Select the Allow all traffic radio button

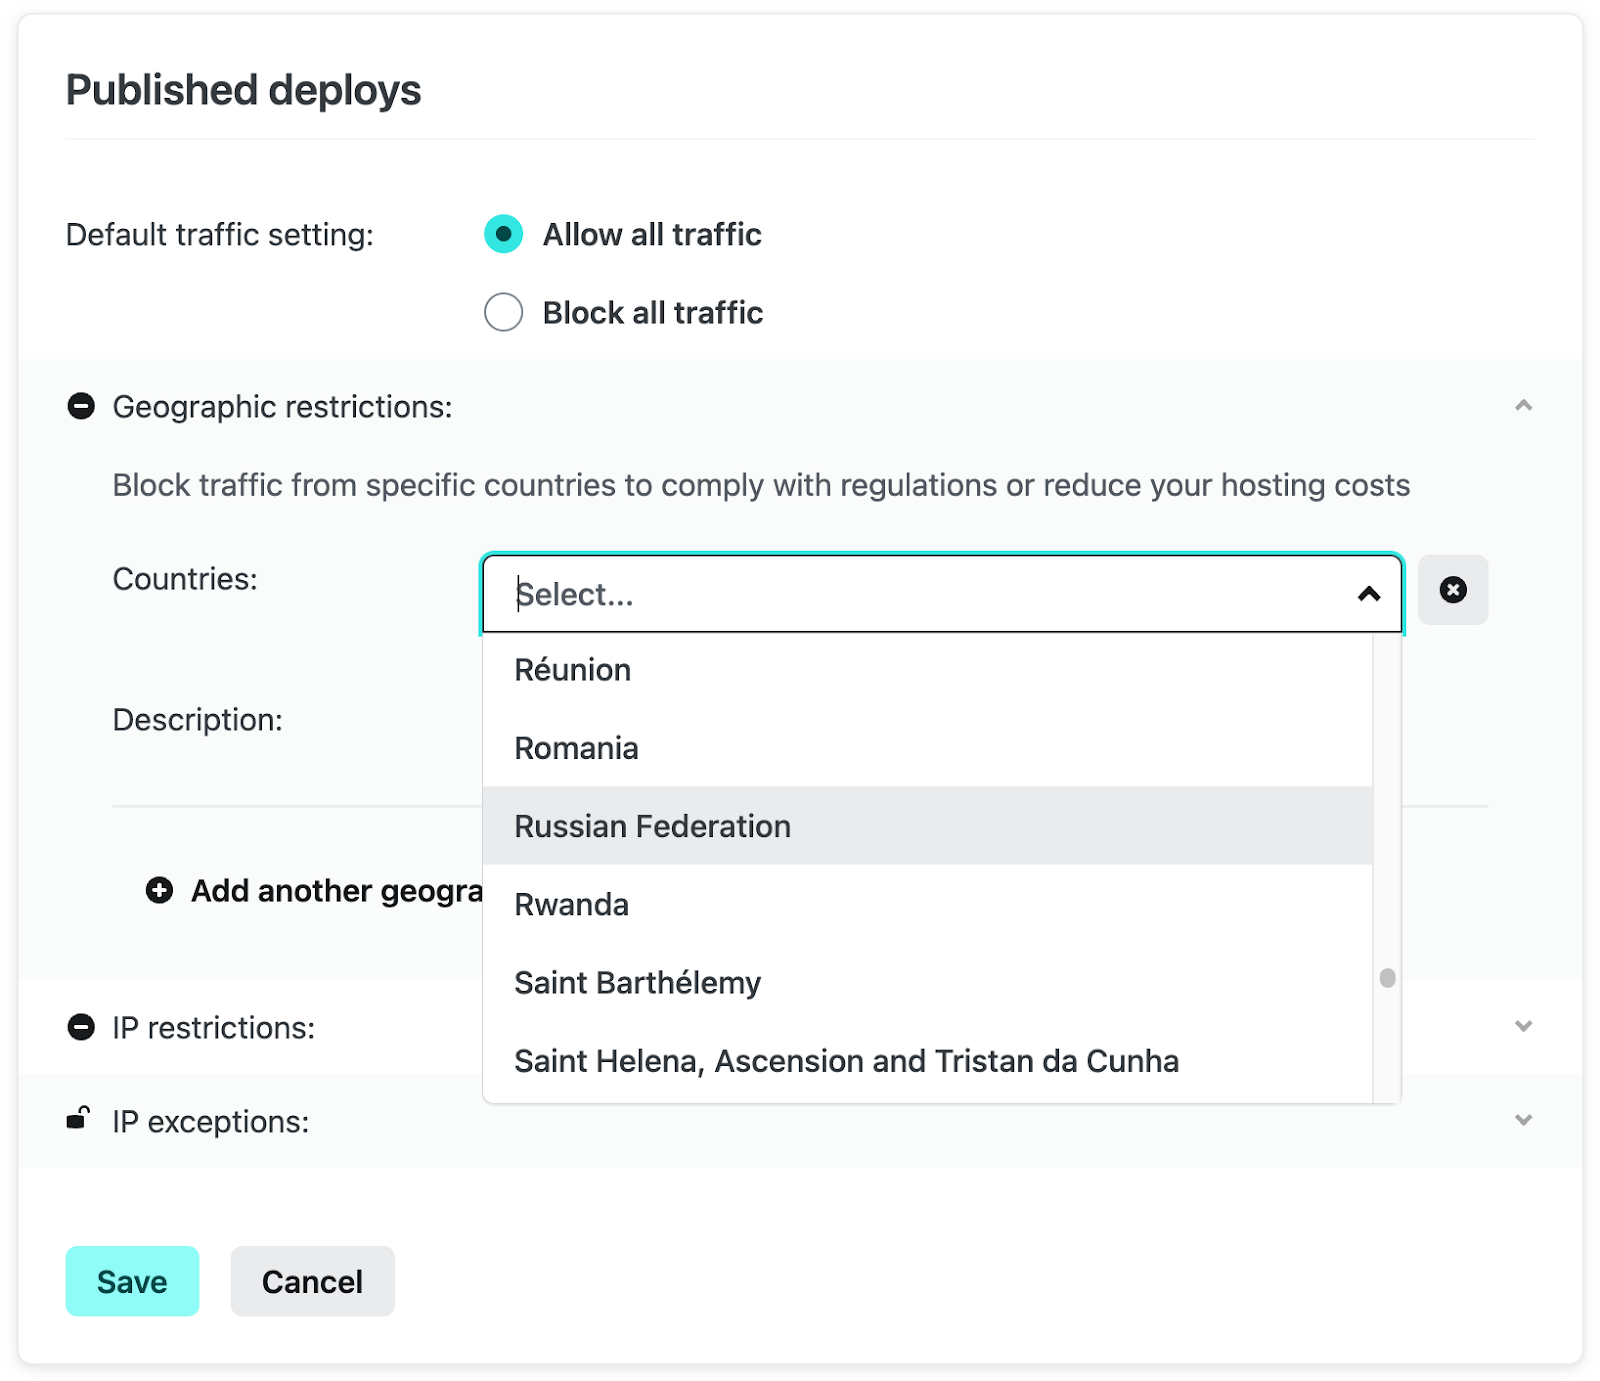(x=503, y=234)
